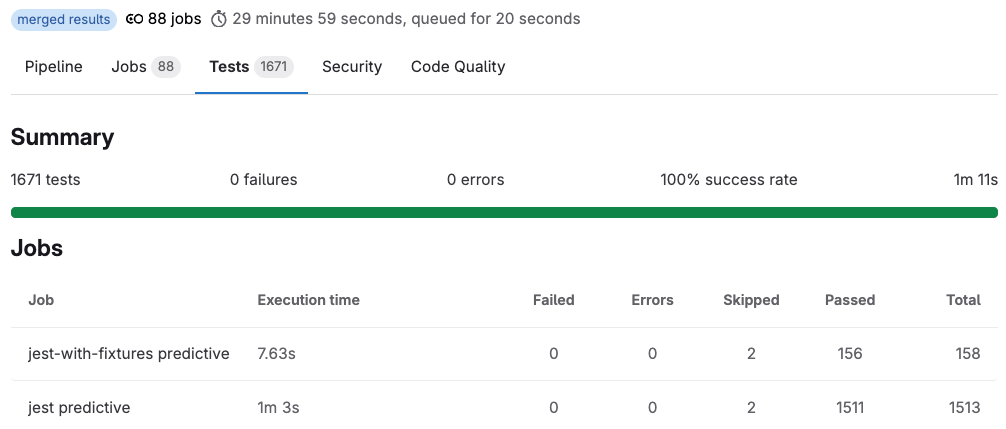Click the pipeline icon beside 88 jobs
1006x429 pixels.
[135, 19]
